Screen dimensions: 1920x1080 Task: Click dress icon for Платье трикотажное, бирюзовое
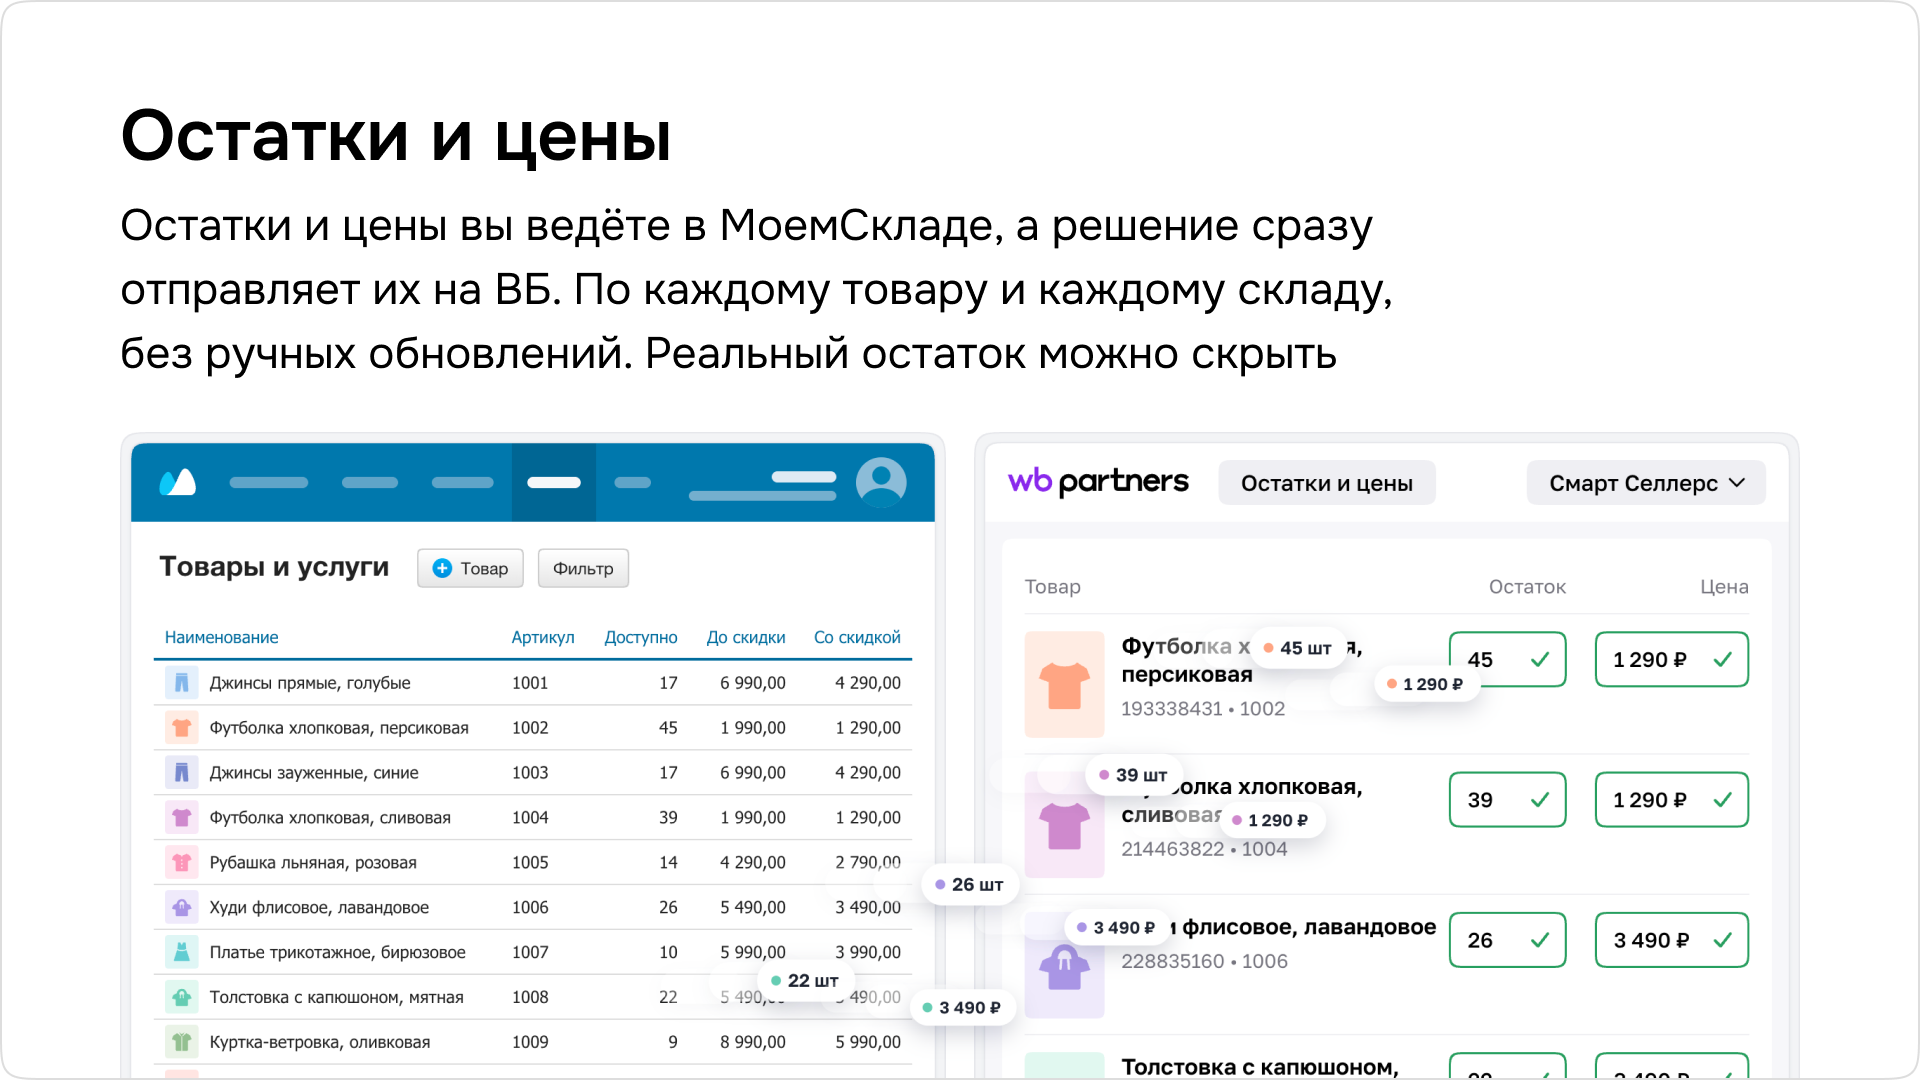point(181,952)
